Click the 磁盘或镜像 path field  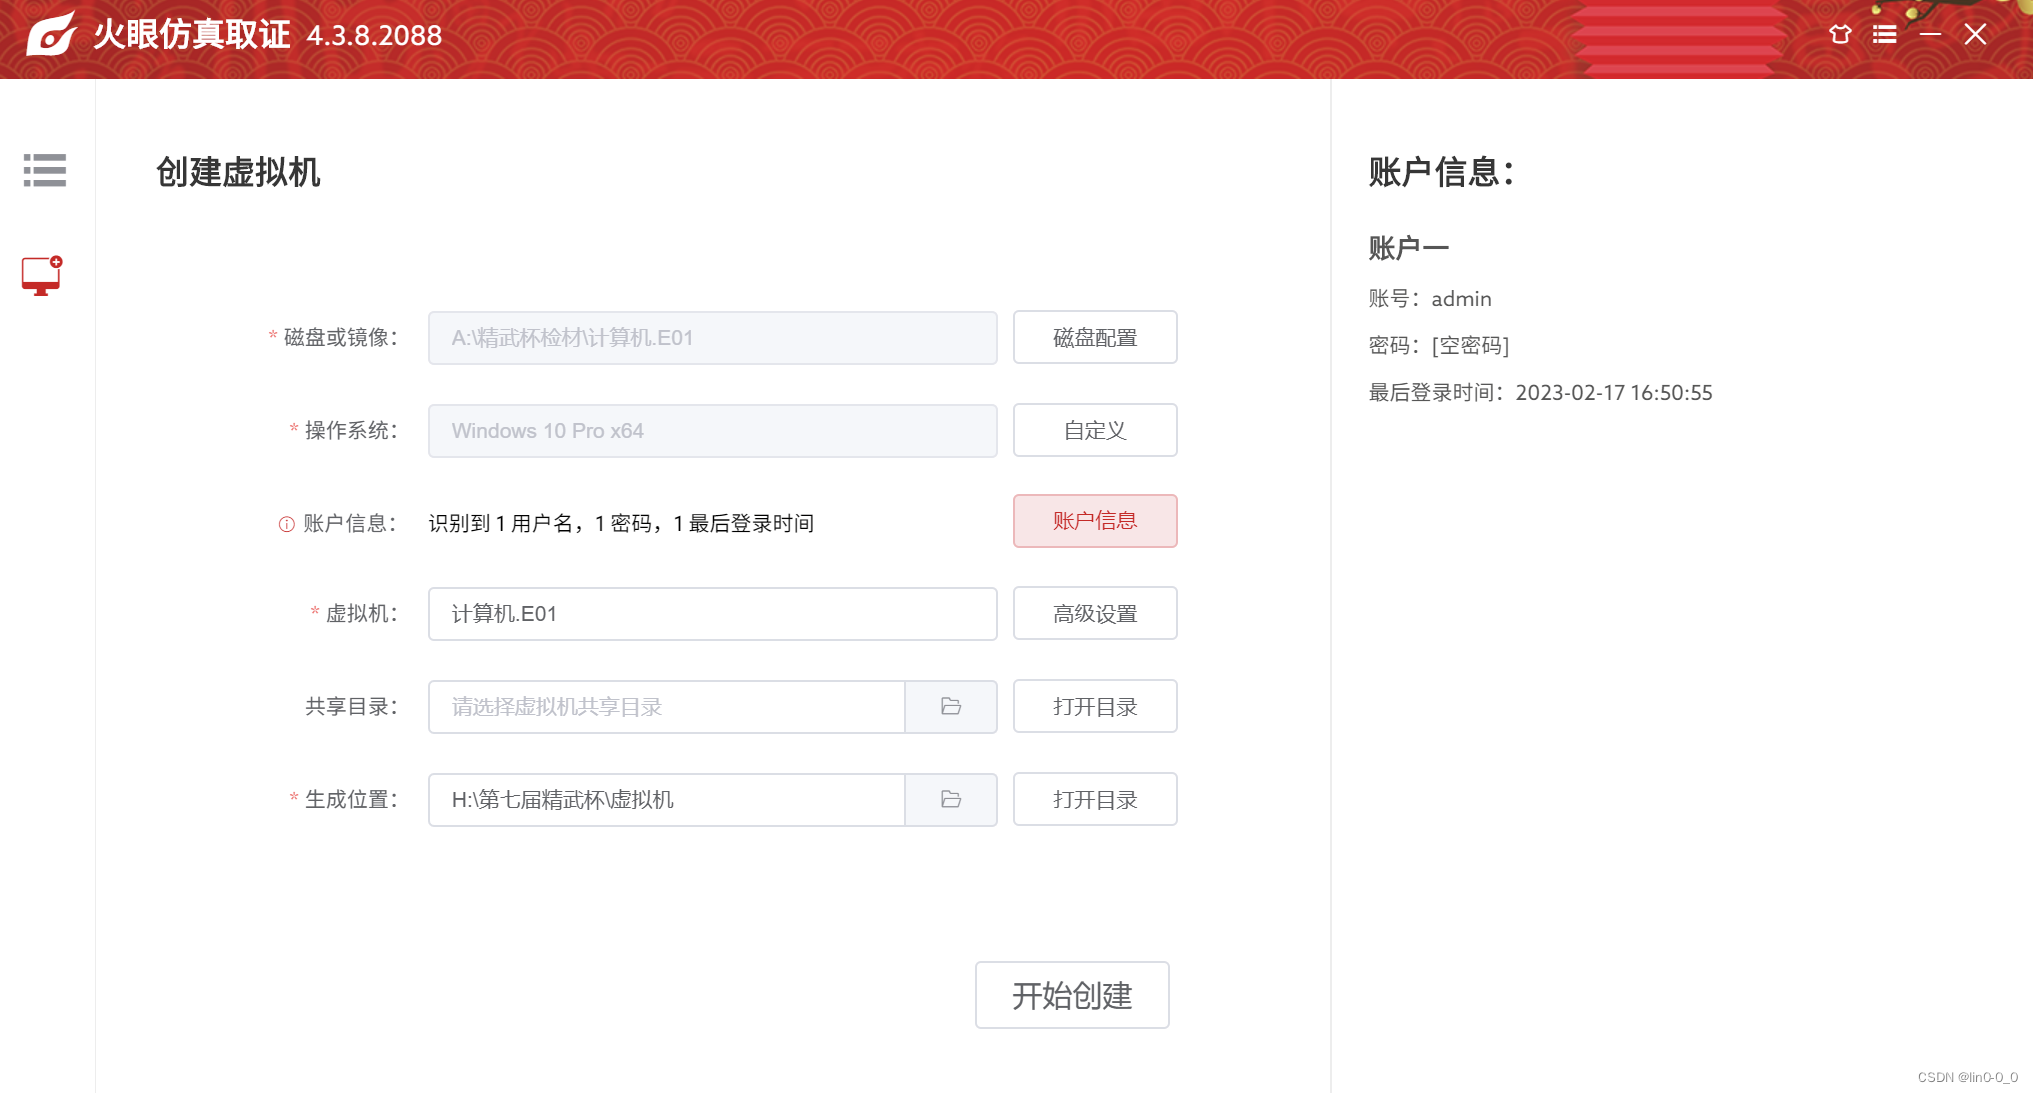(713, 338)
